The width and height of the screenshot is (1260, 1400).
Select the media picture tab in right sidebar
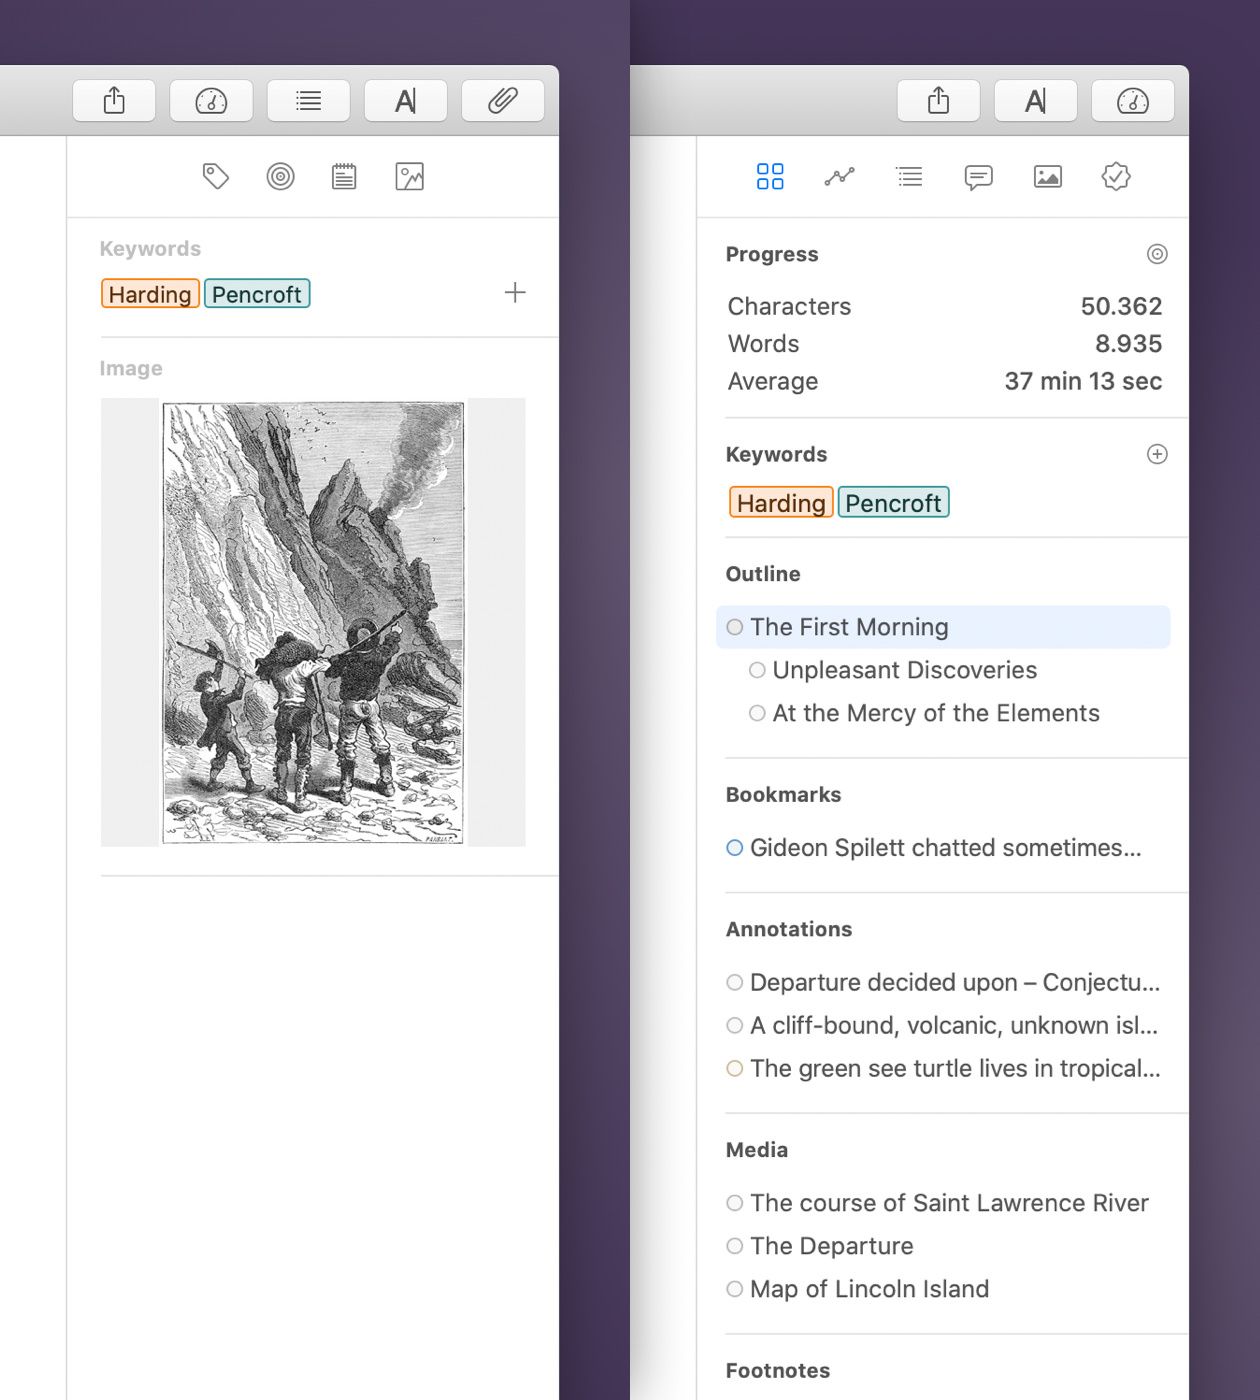point(1047,177)
